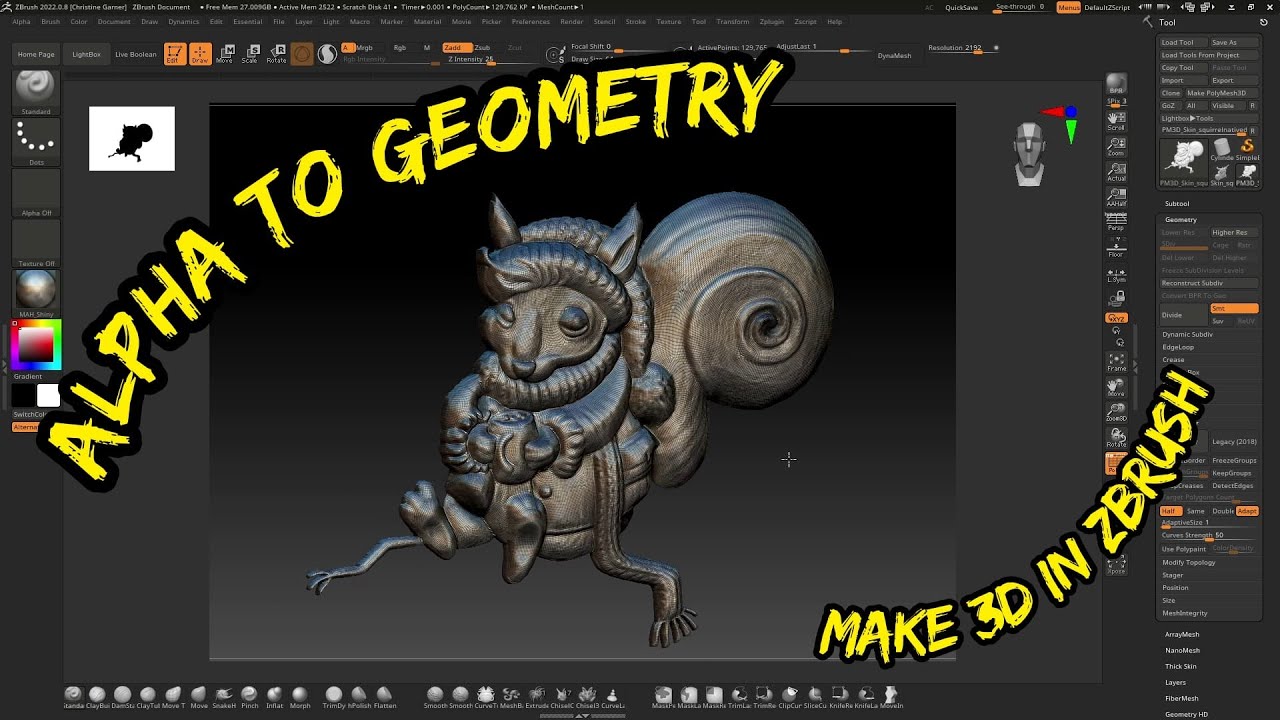Click the AAHalf icon

click(1116, 196)
